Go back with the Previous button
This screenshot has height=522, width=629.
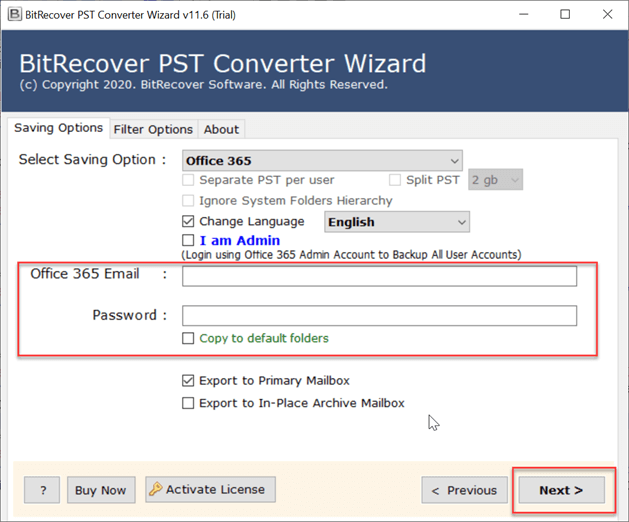464,490
